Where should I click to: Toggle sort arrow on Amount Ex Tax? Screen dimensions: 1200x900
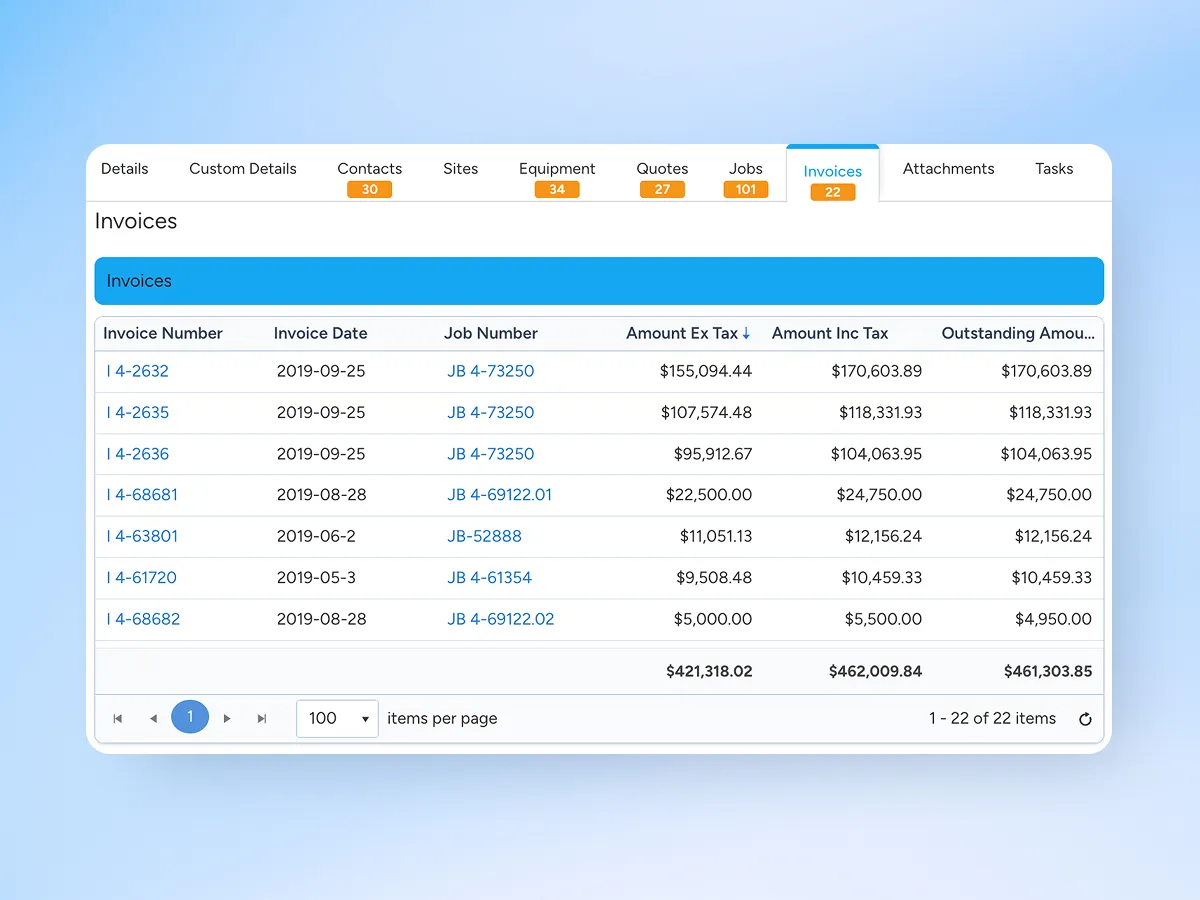pyautogui.click(x=746, y=334)
